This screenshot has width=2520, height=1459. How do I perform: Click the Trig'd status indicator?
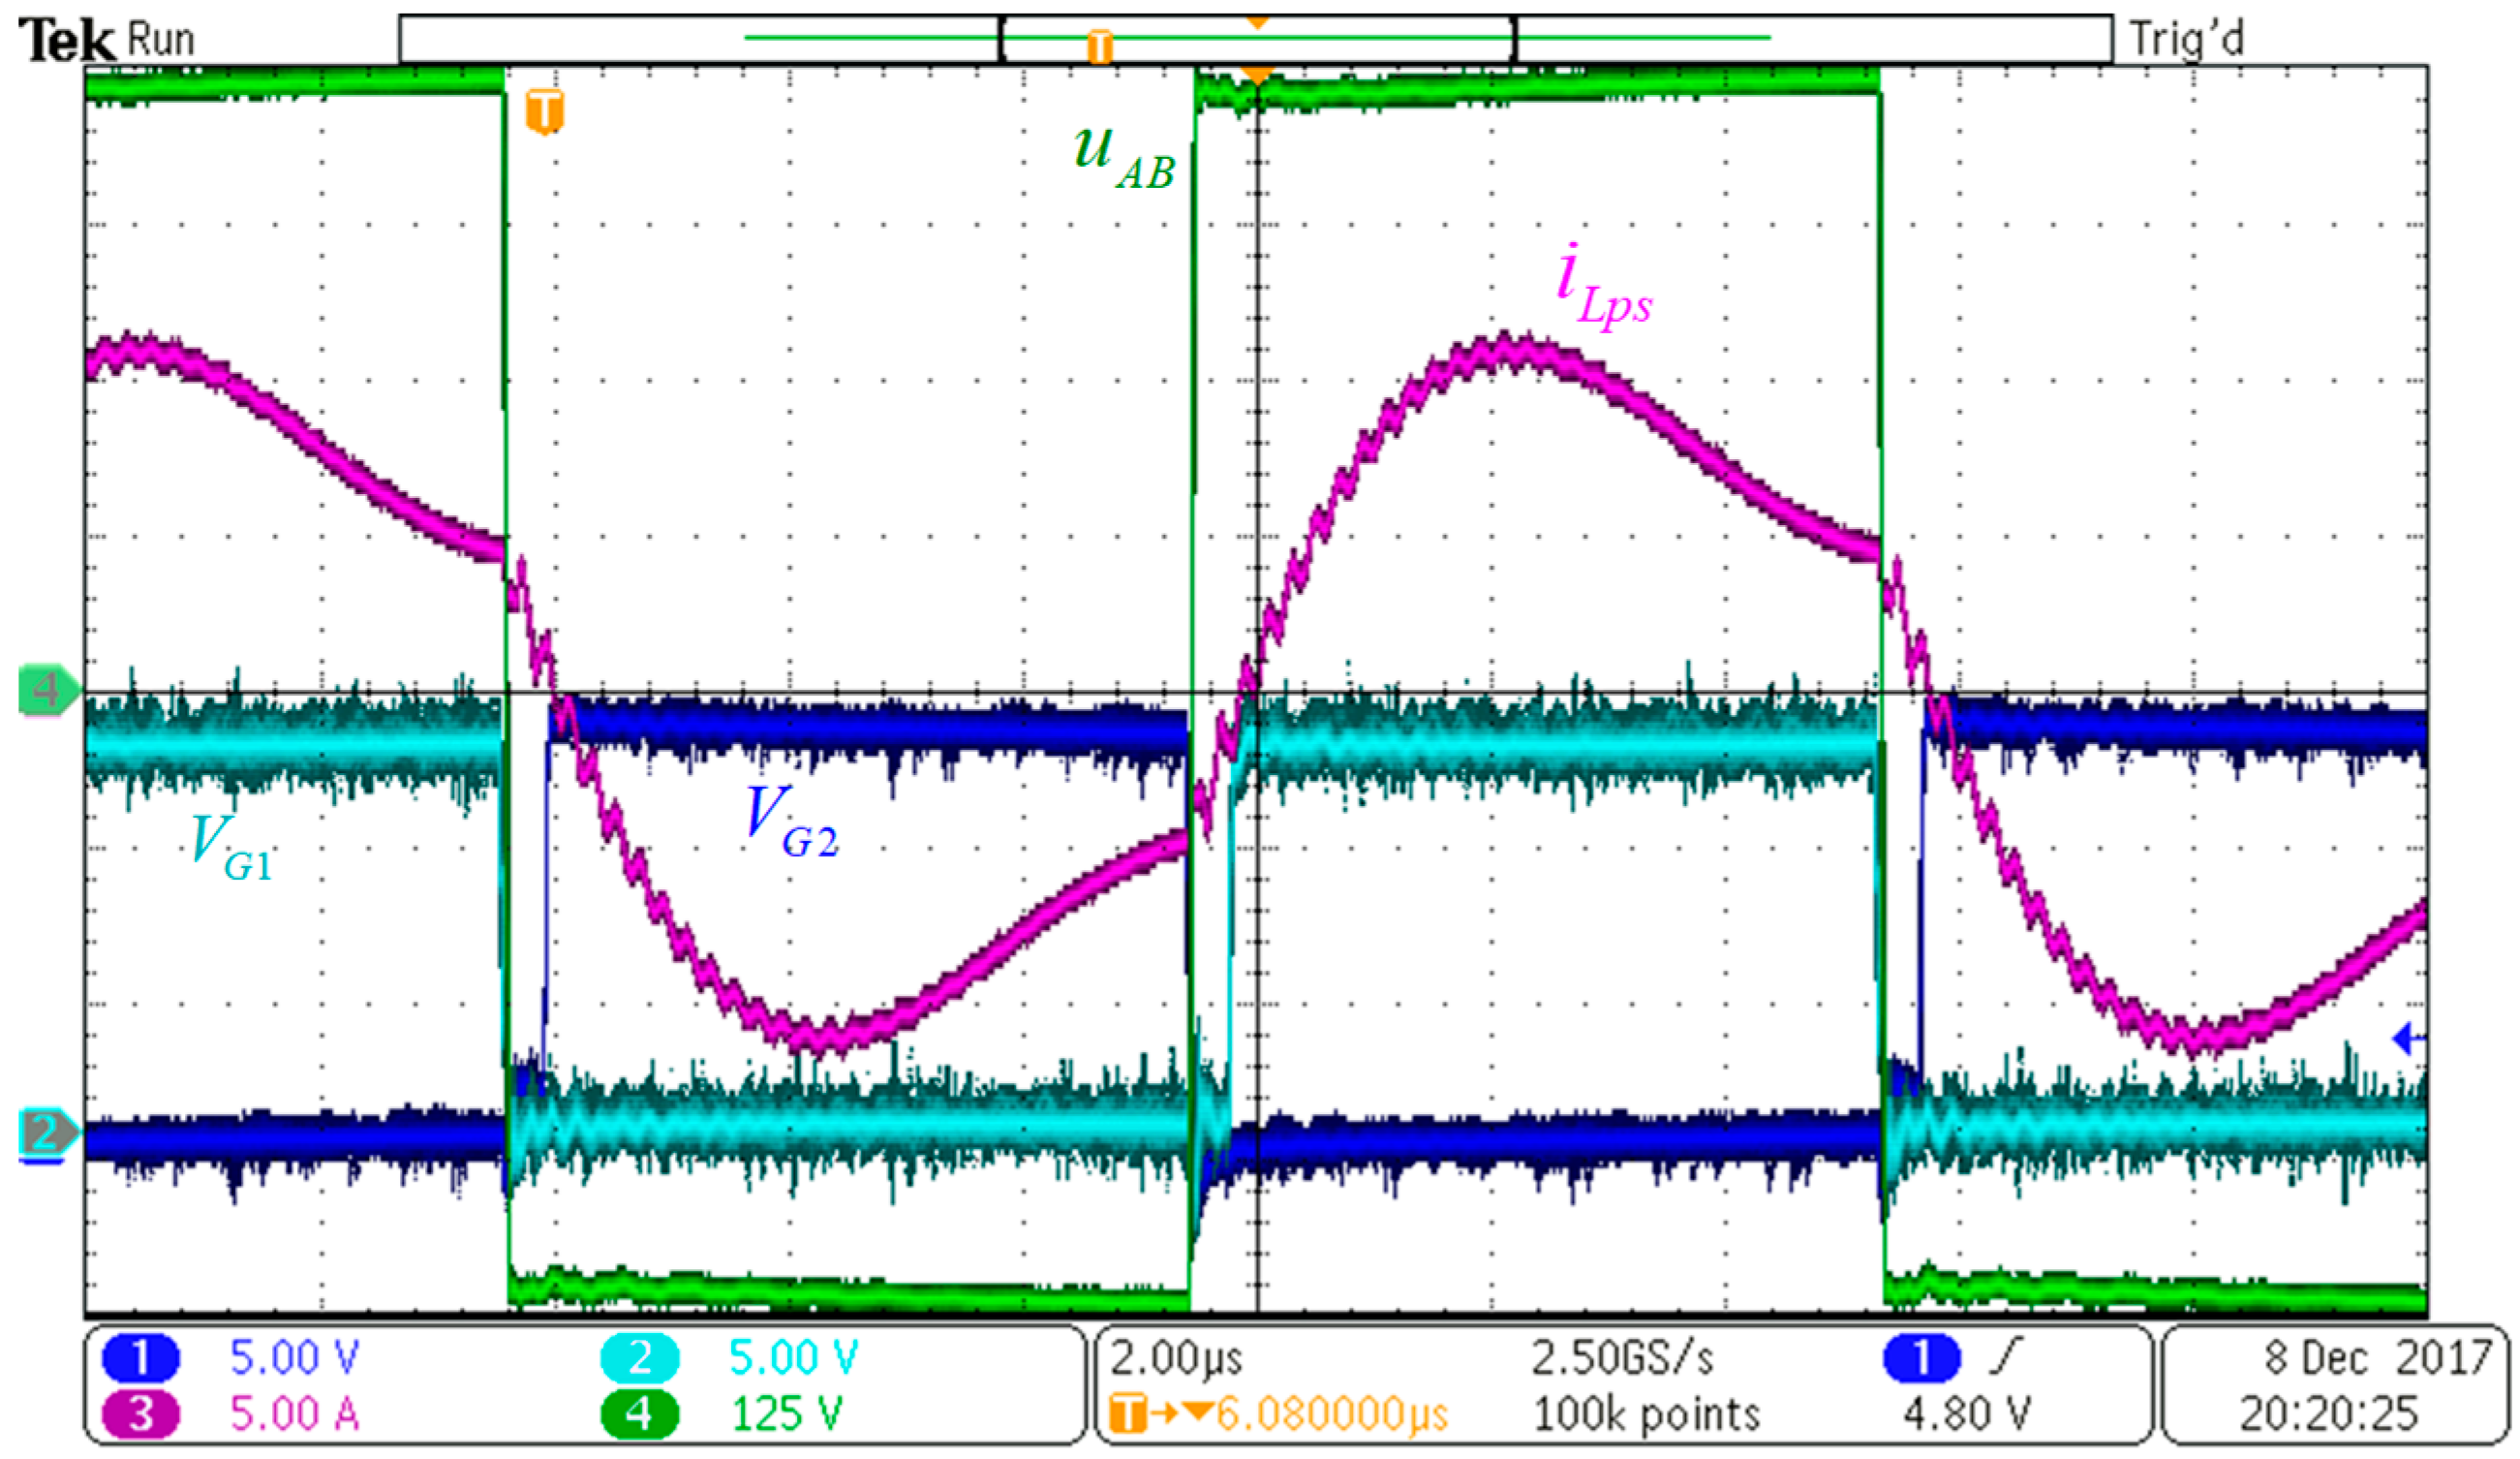[2186, 40]
